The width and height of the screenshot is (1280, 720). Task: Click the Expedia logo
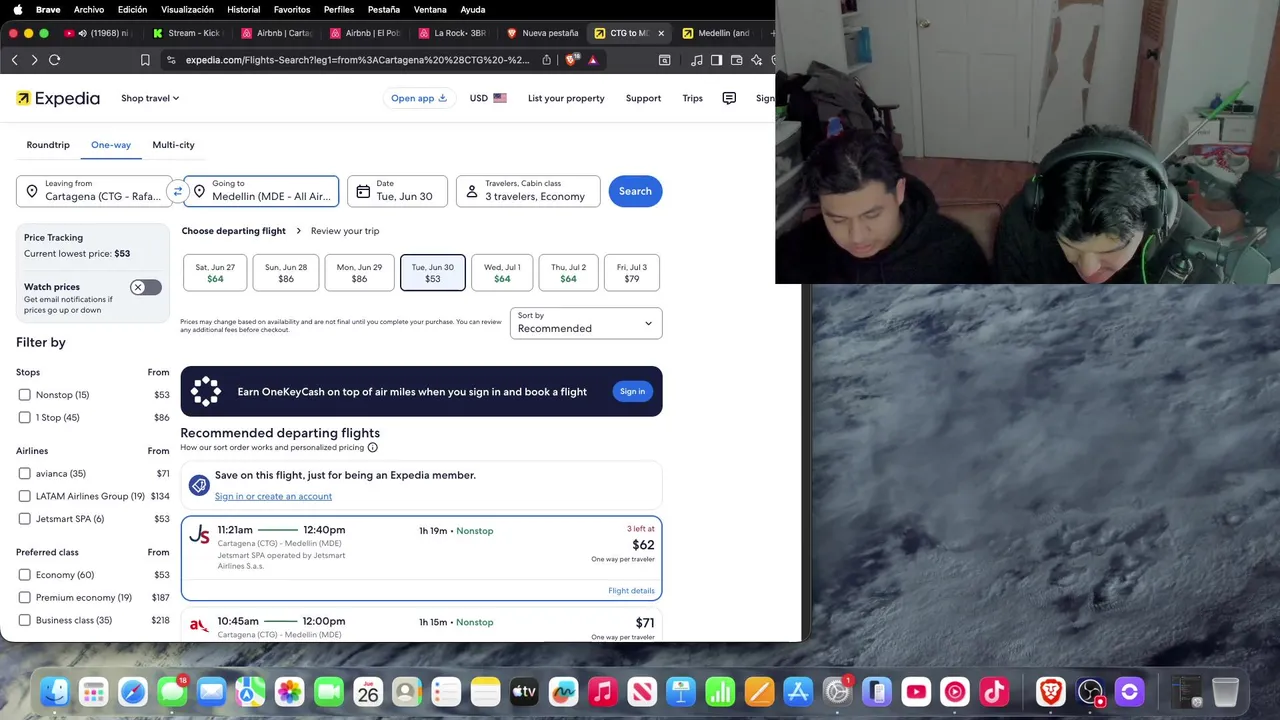coord(58,98)
